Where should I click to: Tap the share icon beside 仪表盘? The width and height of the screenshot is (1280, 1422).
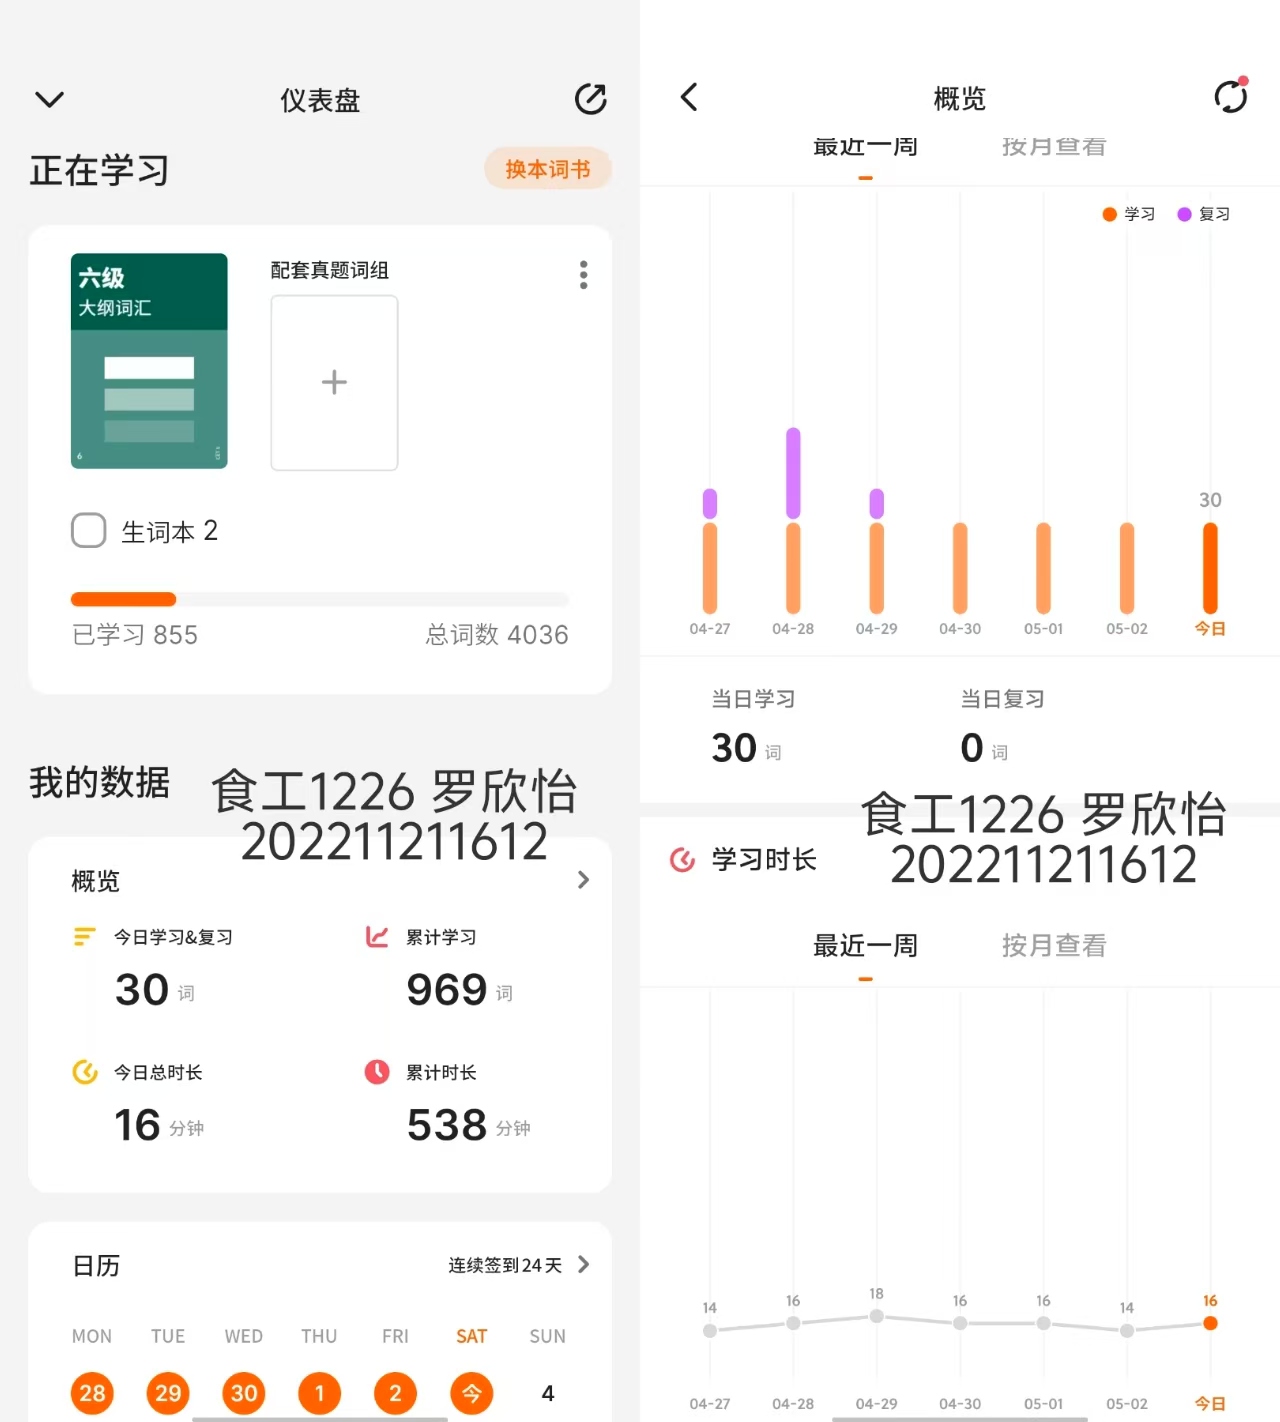(x=590, y=99)
